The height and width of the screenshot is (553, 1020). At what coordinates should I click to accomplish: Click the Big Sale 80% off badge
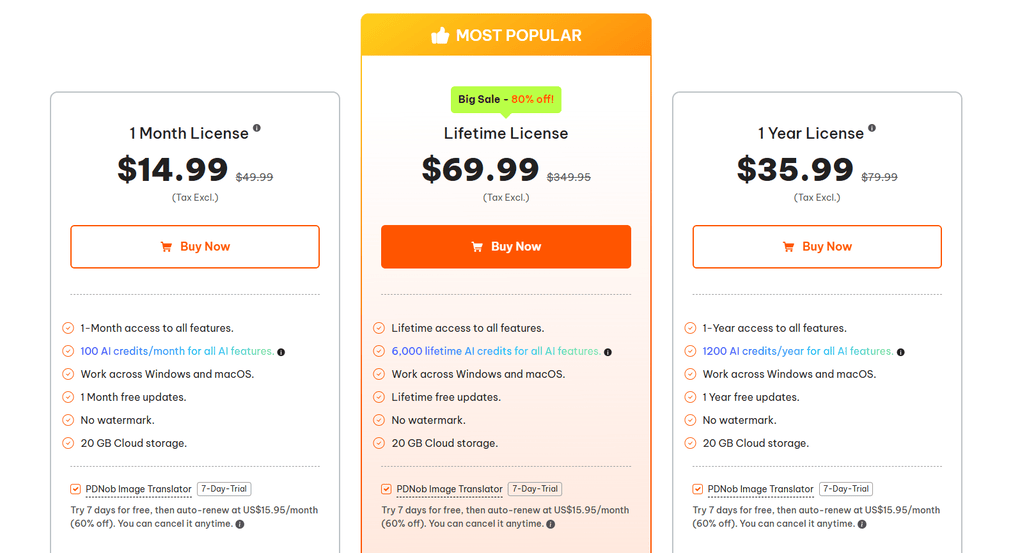click(506, 99)
